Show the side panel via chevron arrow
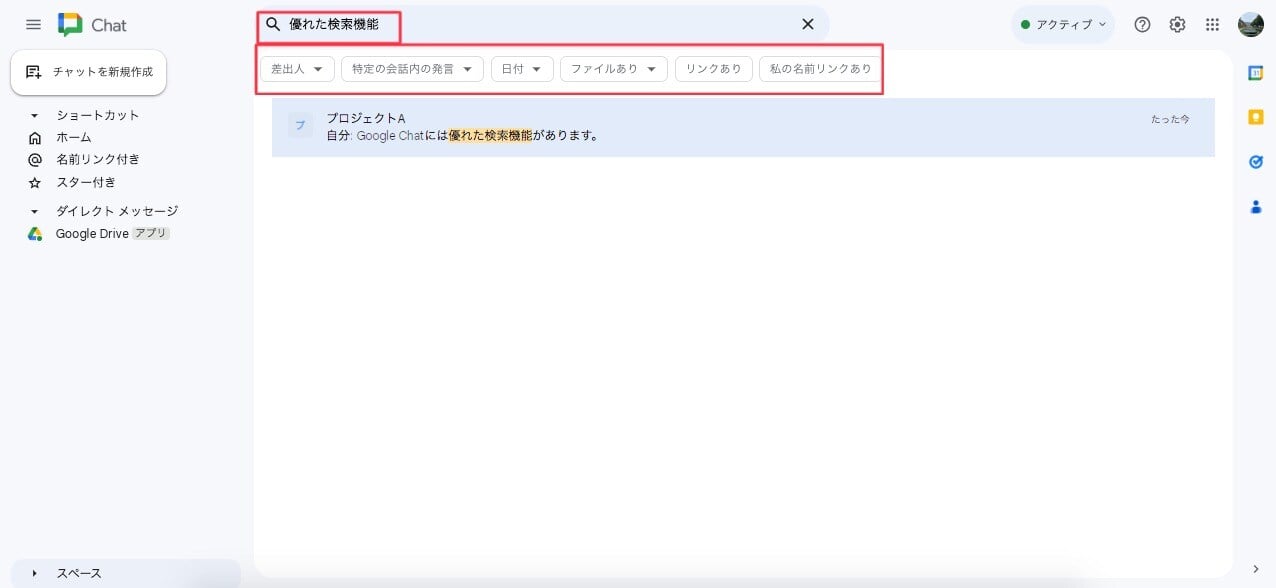The image size is (1276, 588). point(1256,569)
